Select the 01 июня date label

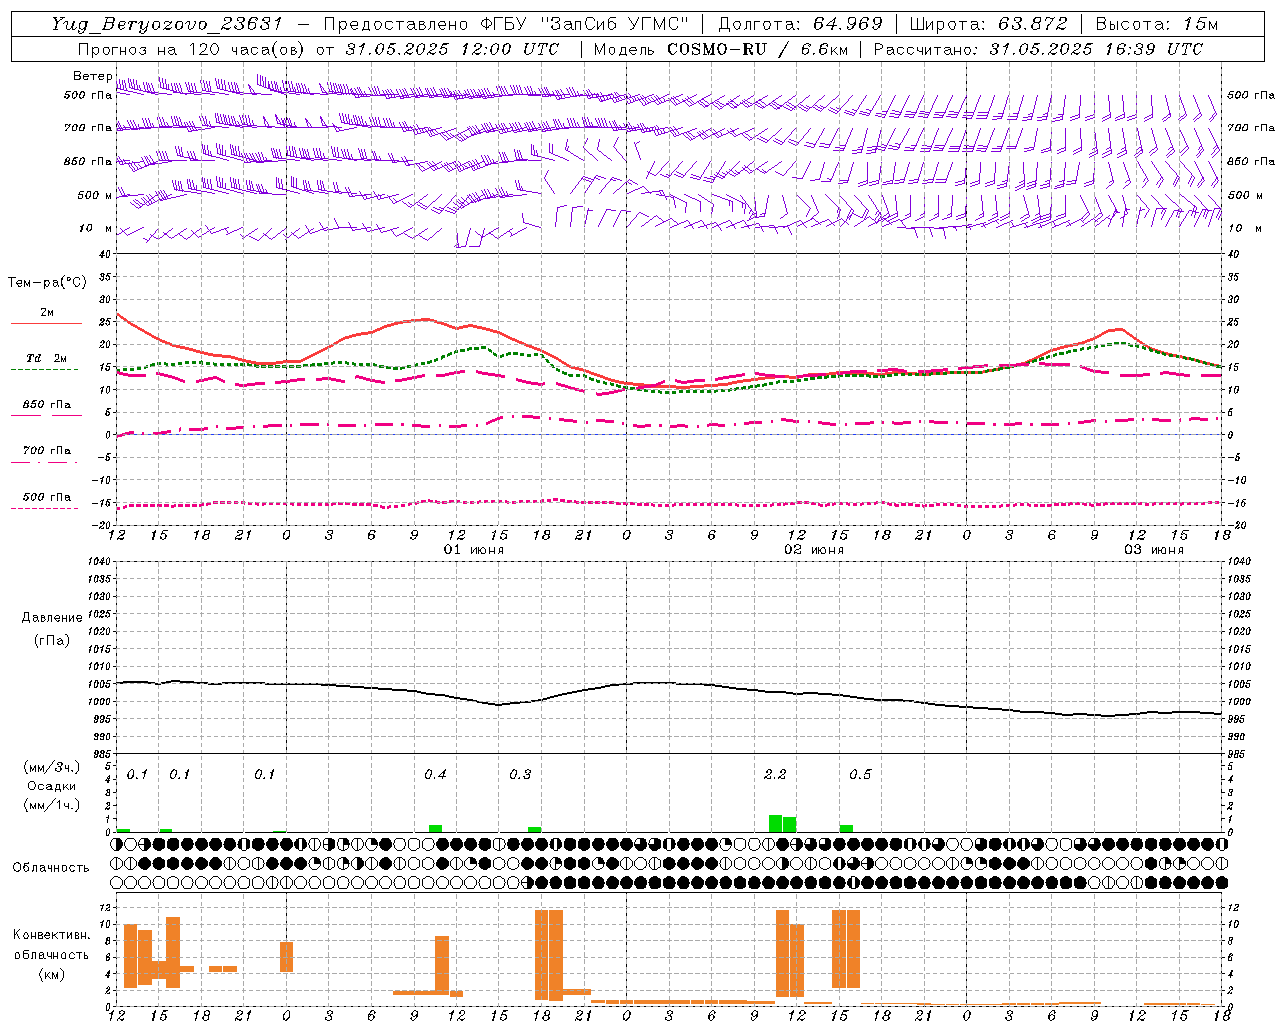[x=474, y=550]
